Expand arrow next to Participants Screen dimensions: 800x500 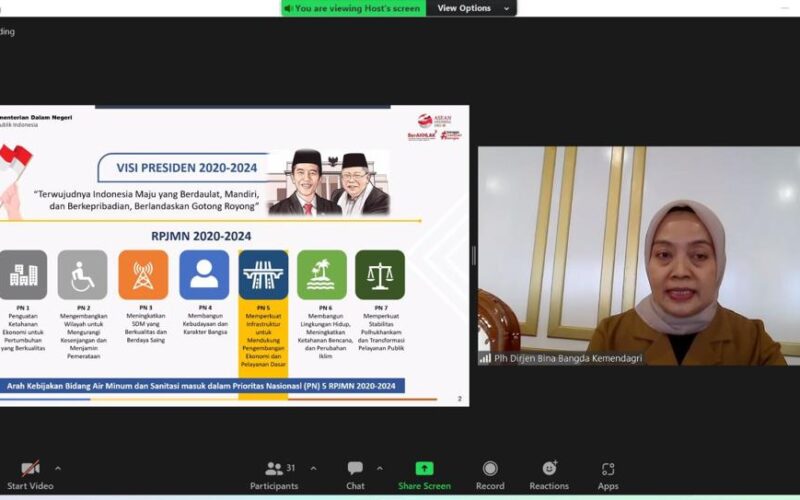313,468
